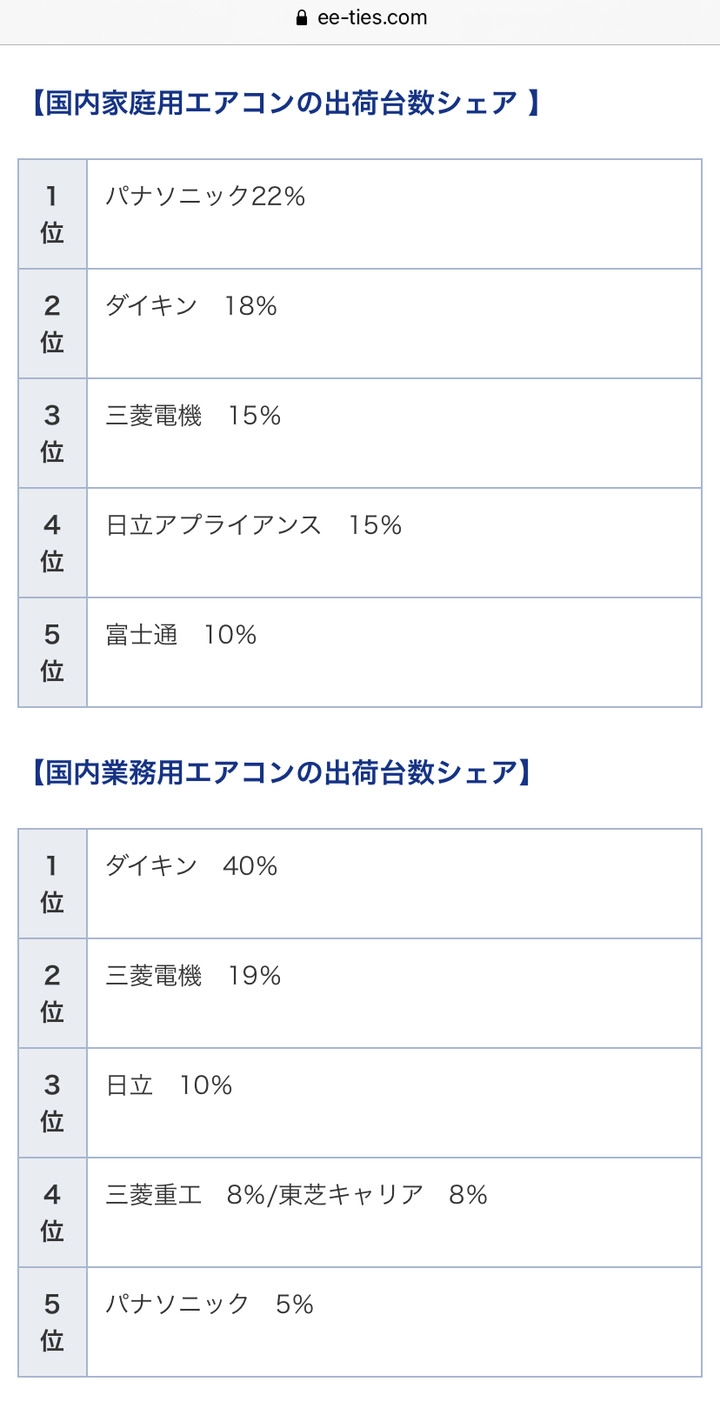Select the 国内業務用エアコンの出荷台数シェア heading
720x1415 pixels.
tap(275, 773)
